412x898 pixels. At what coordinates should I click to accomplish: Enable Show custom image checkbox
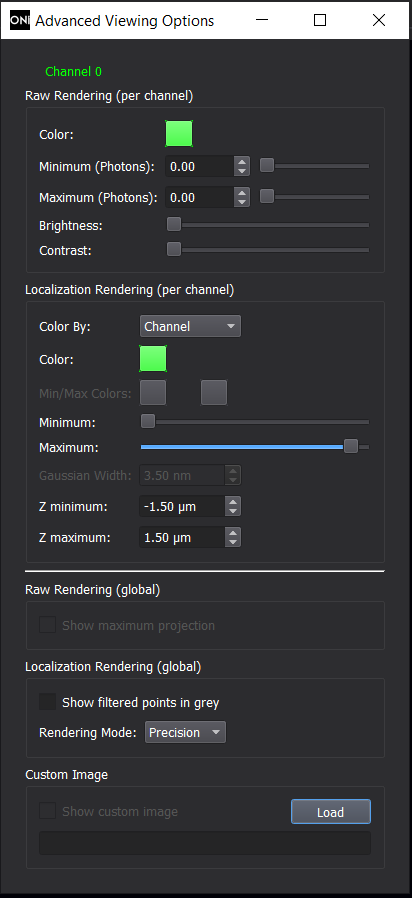48,811
